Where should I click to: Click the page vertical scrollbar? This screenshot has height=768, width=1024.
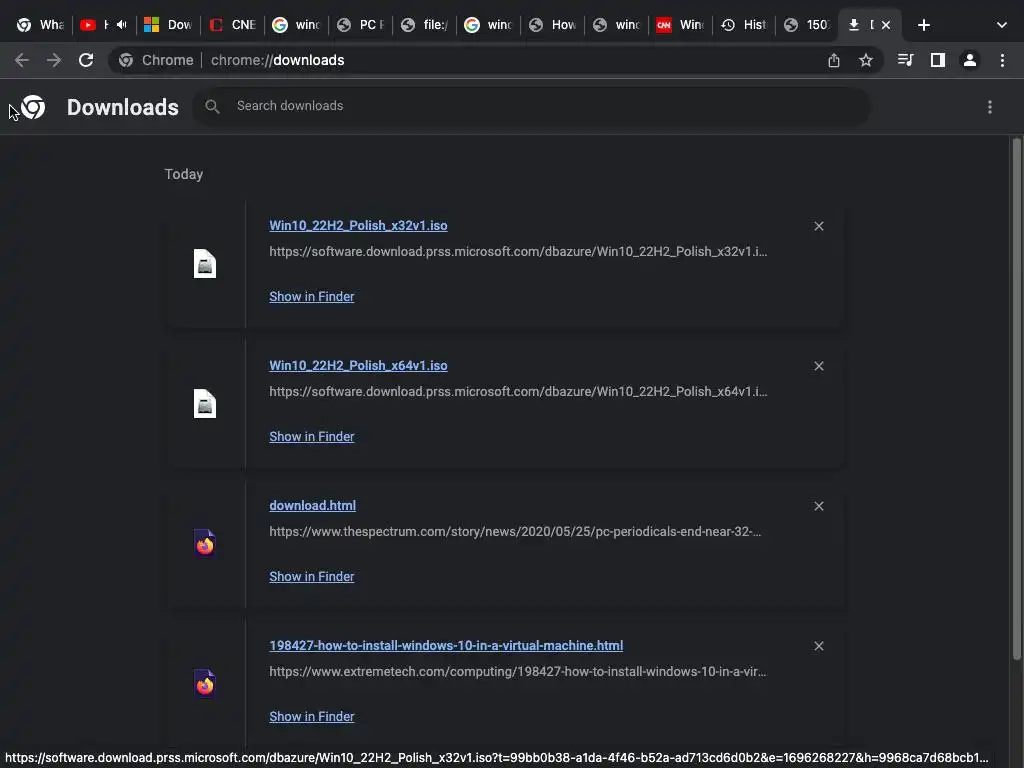[x=1016, y=398]
